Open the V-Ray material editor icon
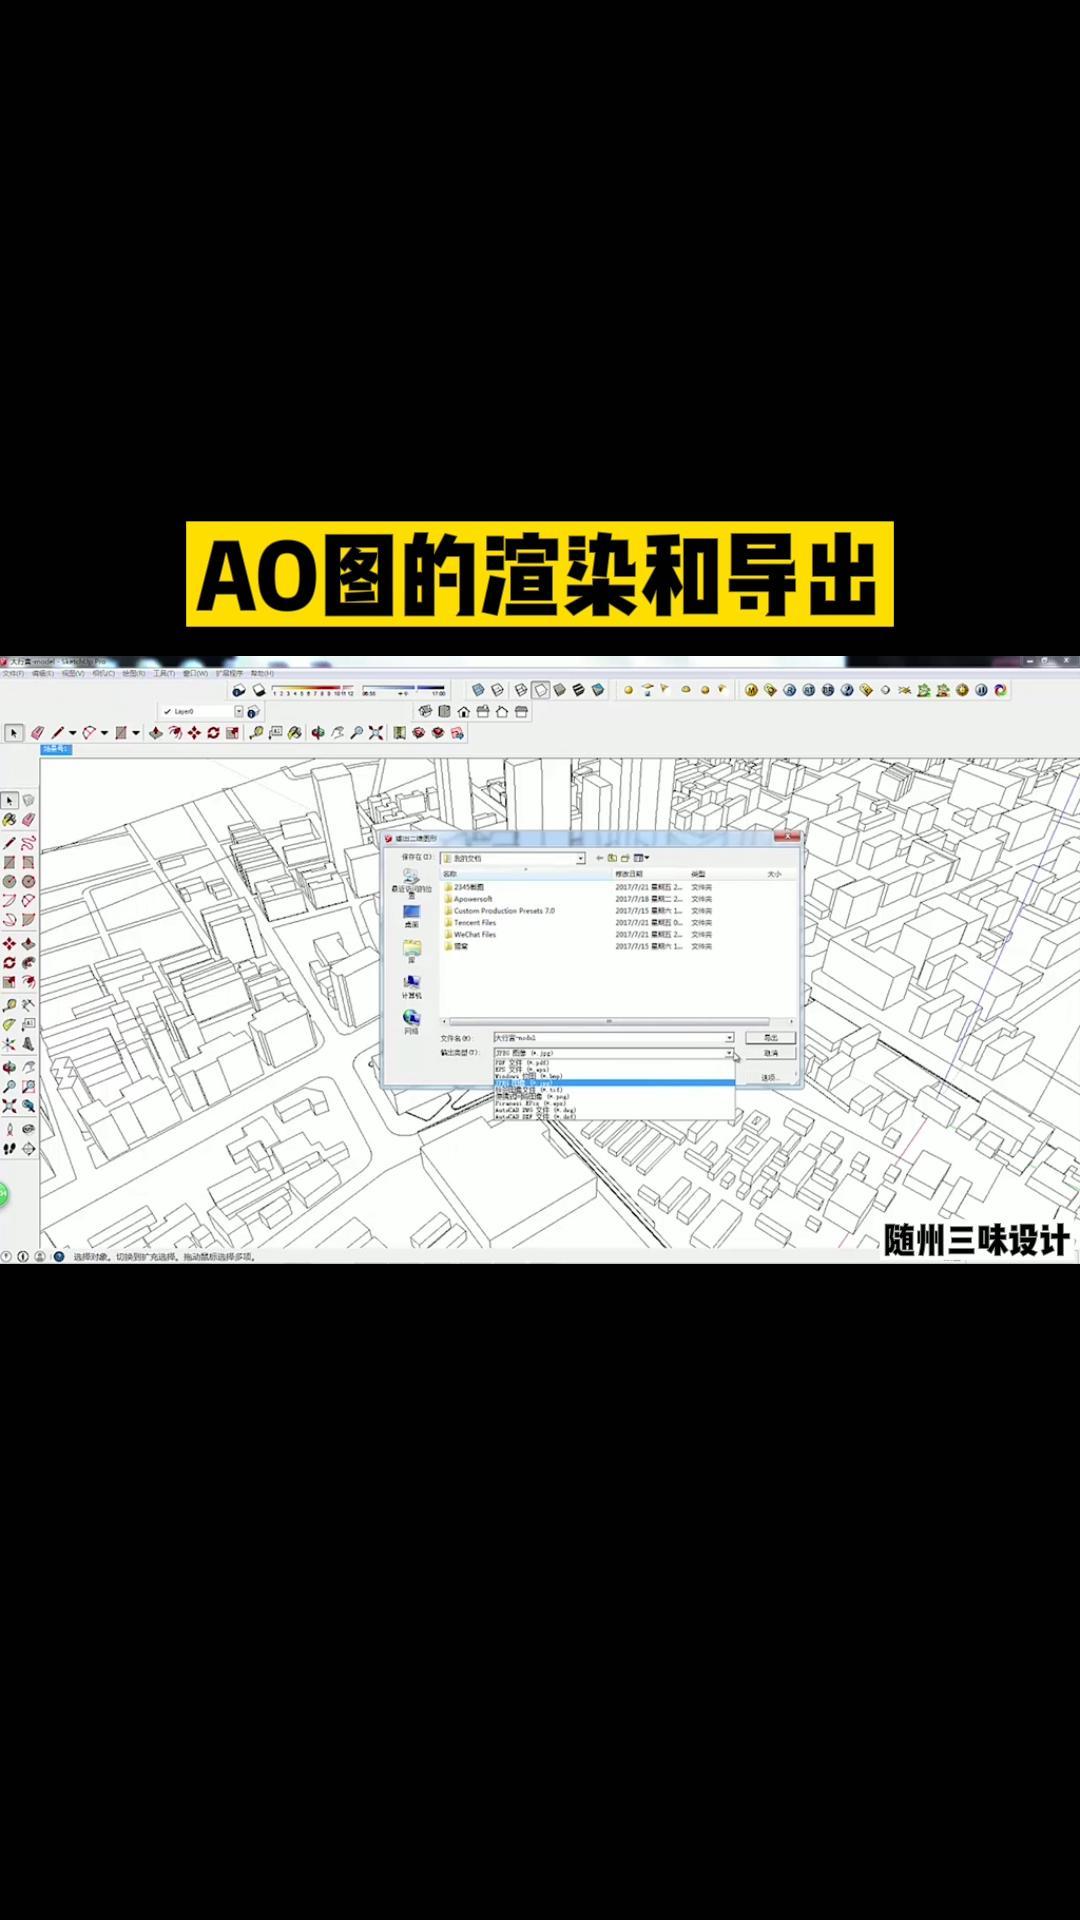Viewport: 1080px width, 1920px height. [751, 690]
